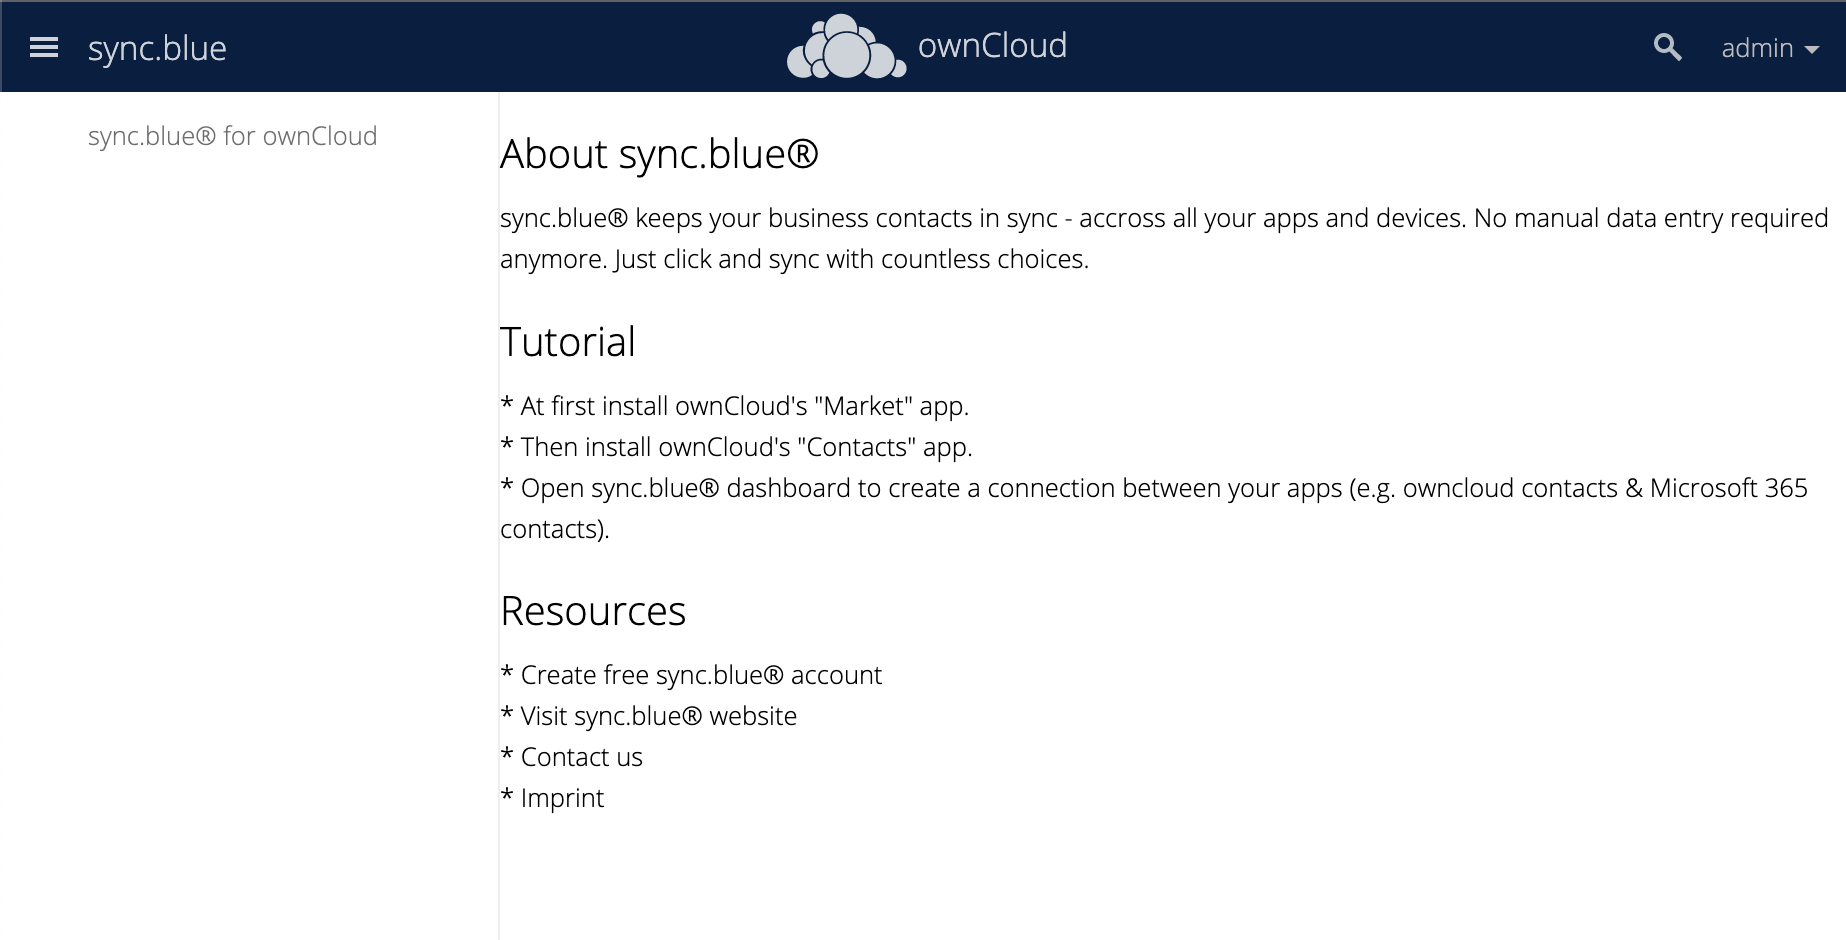The width and height of the screenshot is (1846, 940).
Task: Open 'Create free sync.blue® account' link
Action: [x=701, y=675]
